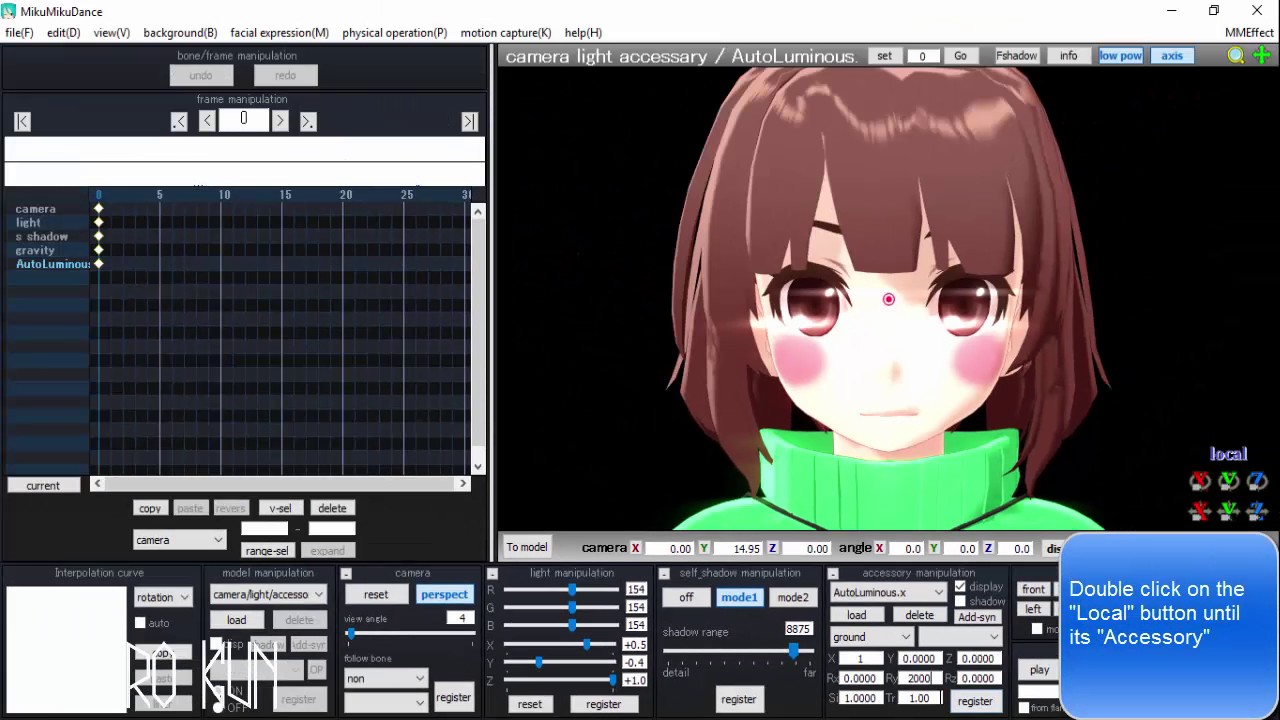The width and height of the screenshot is (1280, 720).
Task: Collapse the accessory manipulation panel
Action: pyautogui.click(x=832, y=574)
